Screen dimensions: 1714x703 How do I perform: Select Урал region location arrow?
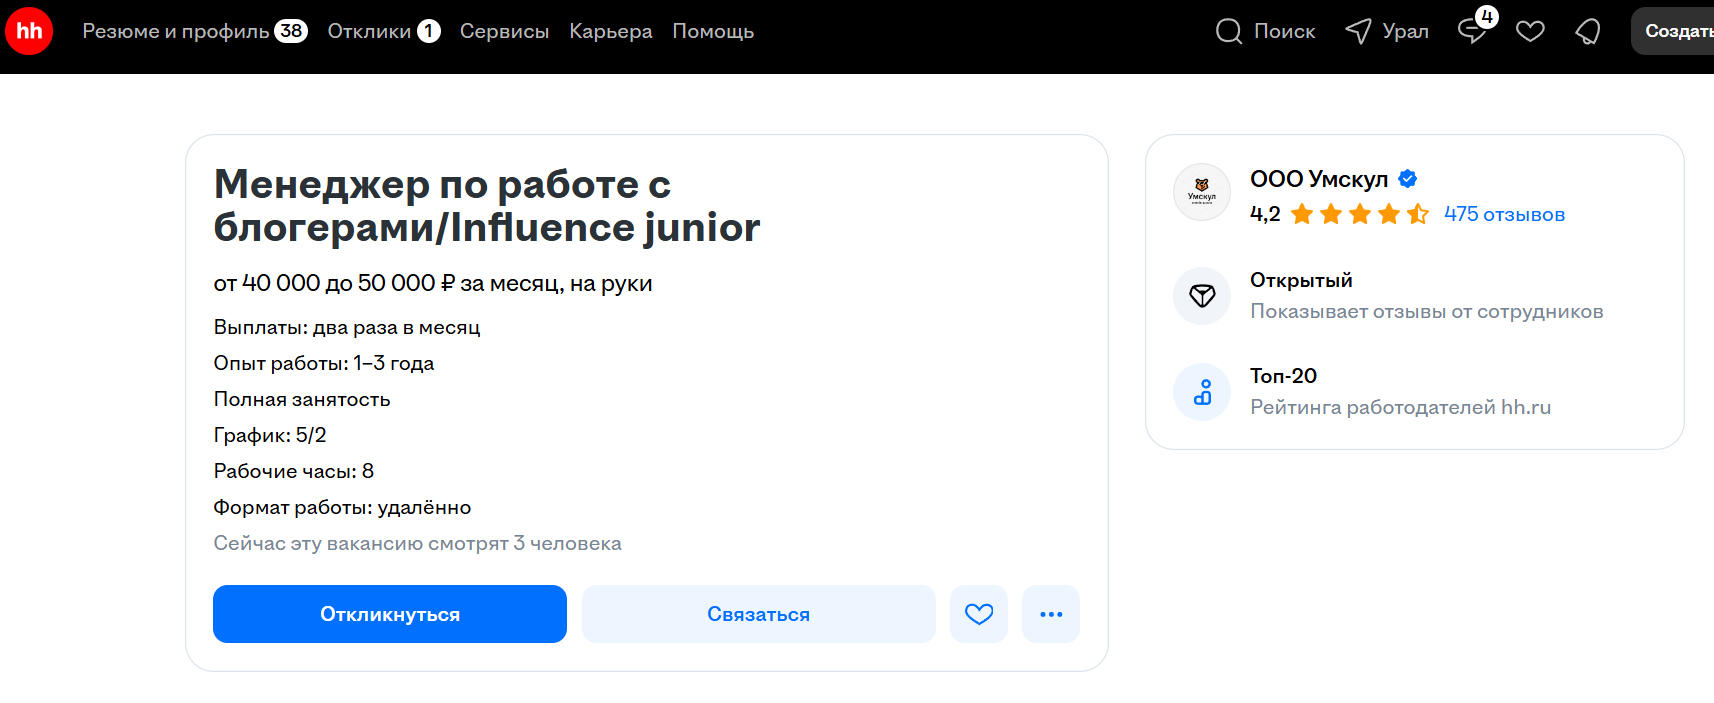pos(1358,31)
